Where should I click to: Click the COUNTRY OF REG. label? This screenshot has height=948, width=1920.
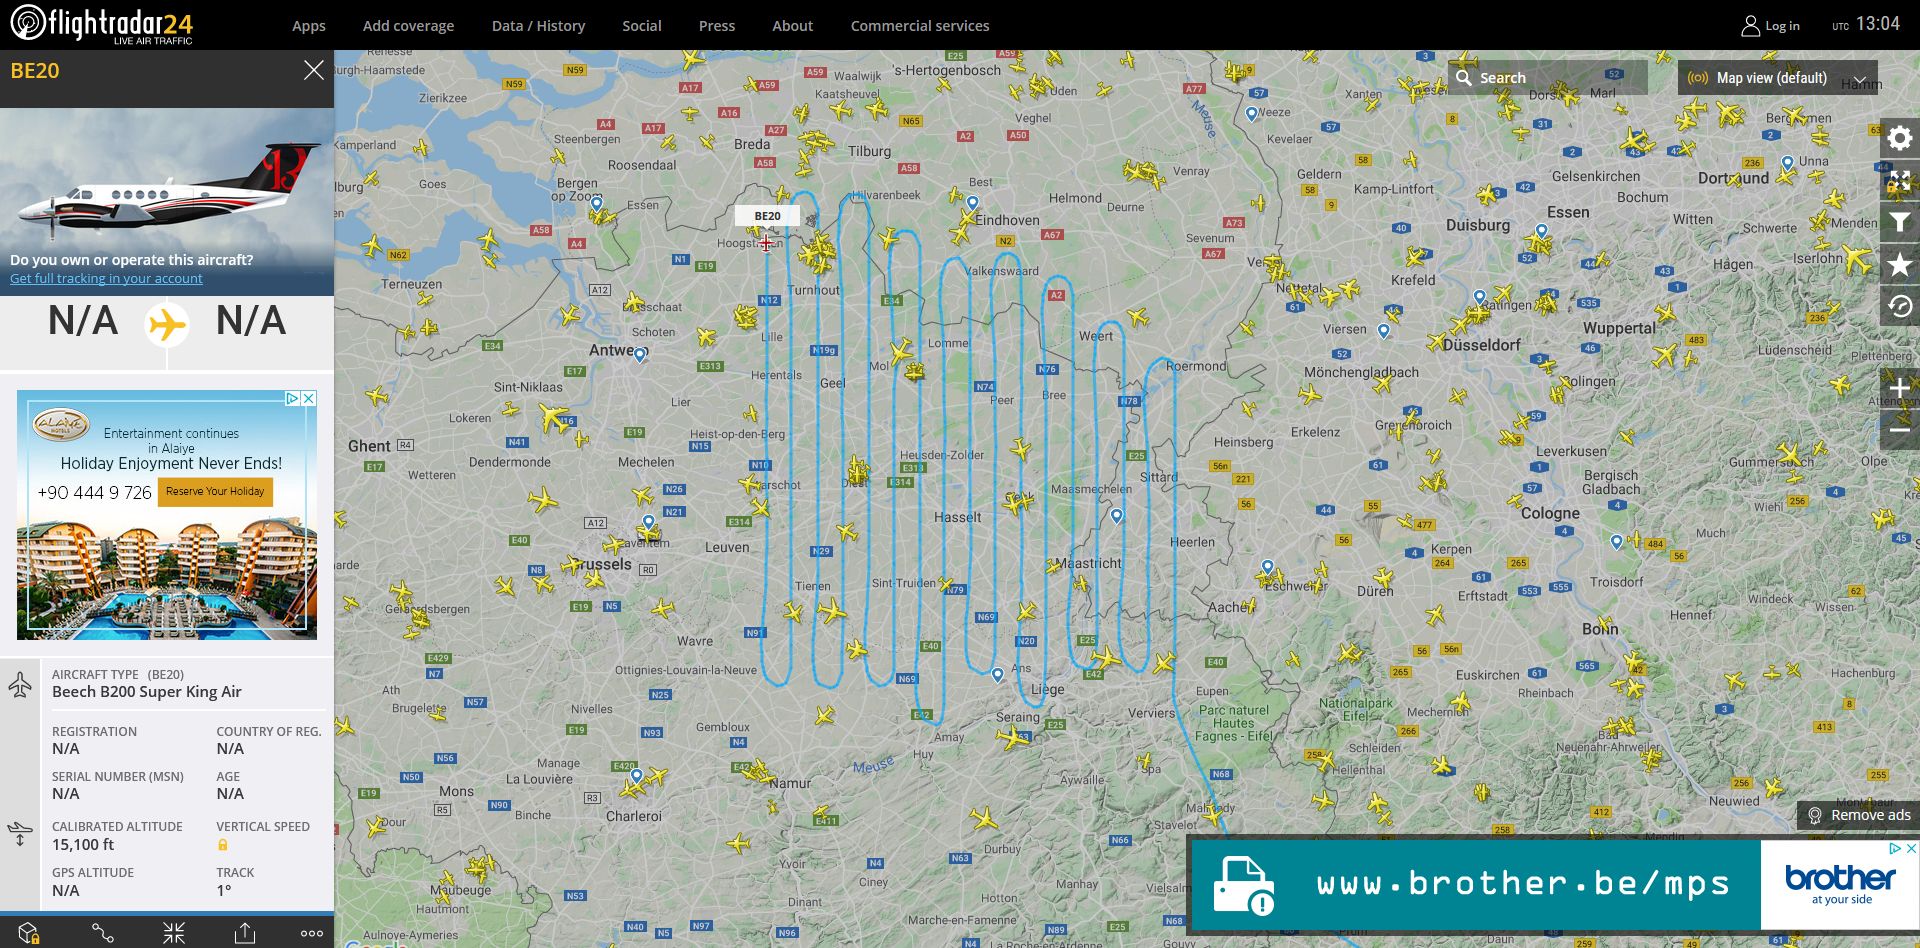pyautogui.click(x=269, y=732)
